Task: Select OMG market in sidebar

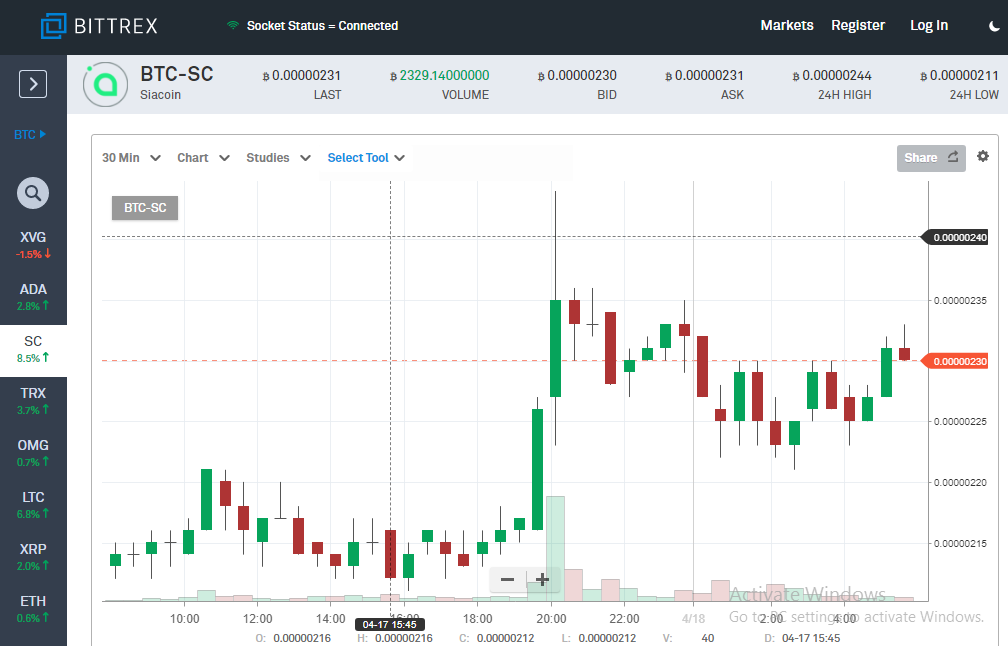Action: tap(33, 454)
